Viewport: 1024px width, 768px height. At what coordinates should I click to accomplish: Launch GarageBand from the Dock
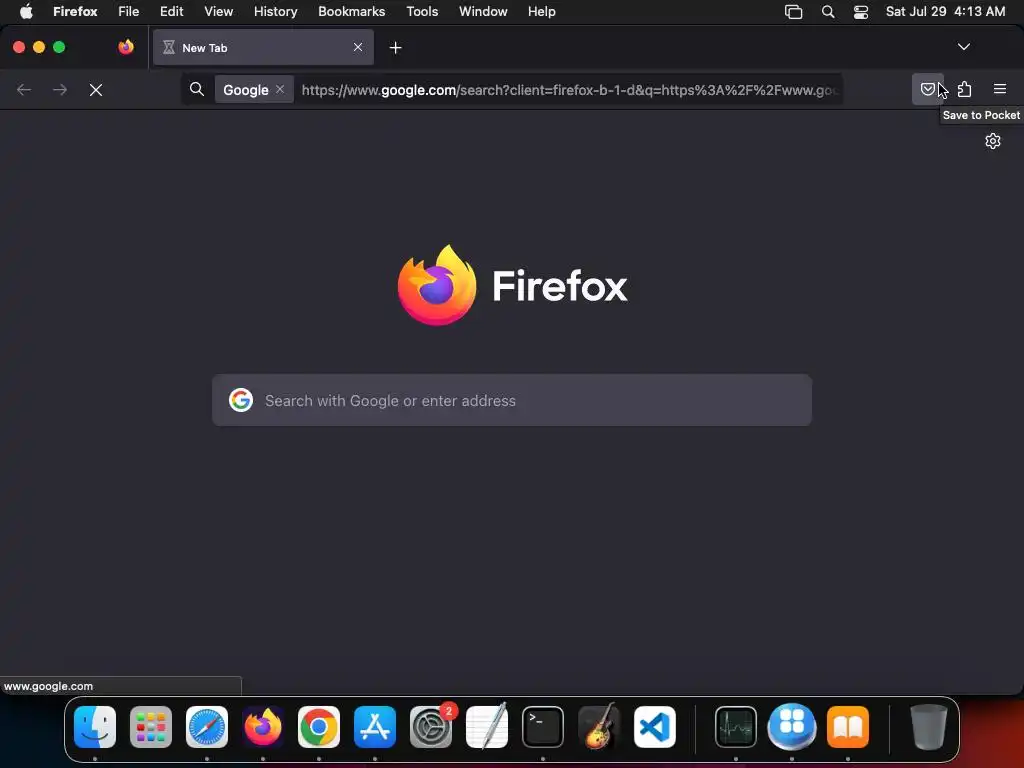598,727
